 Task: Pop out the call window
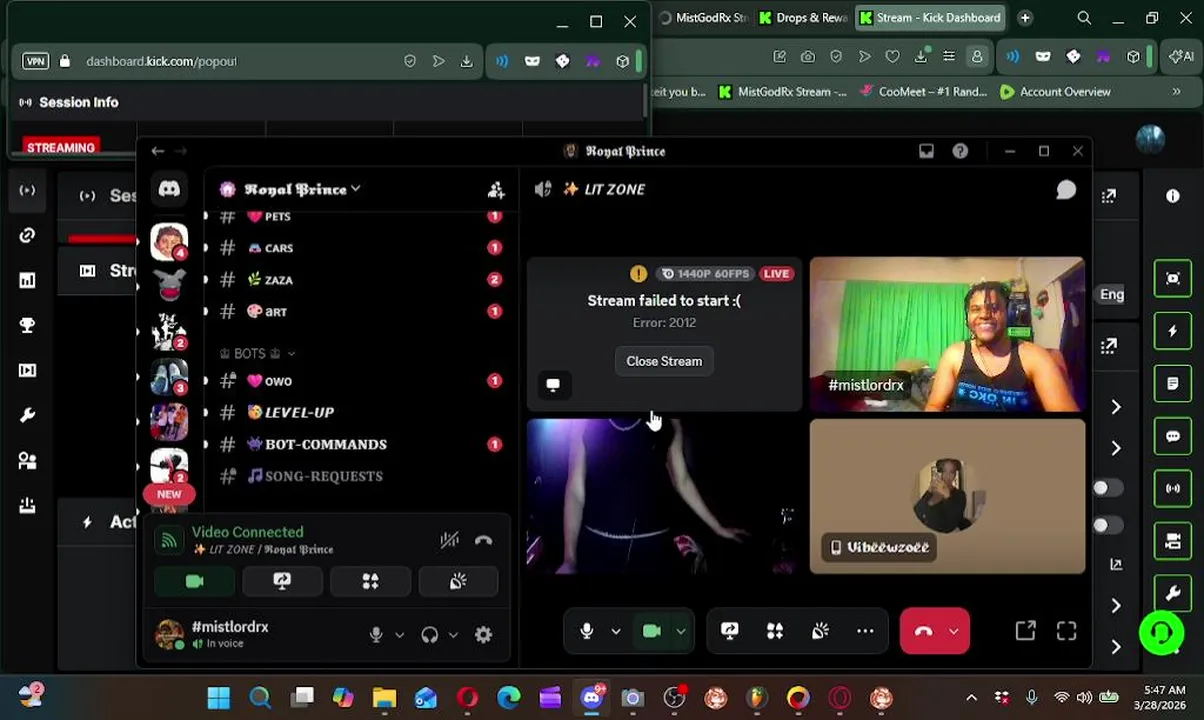1025,631
